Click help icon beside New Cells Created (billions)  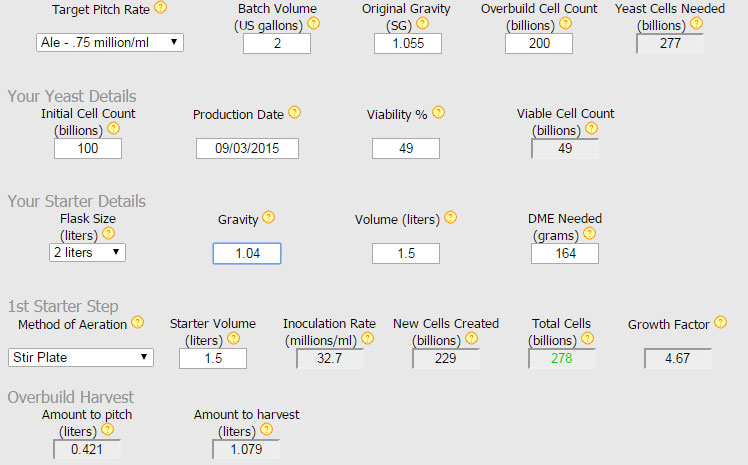(471, 338)
